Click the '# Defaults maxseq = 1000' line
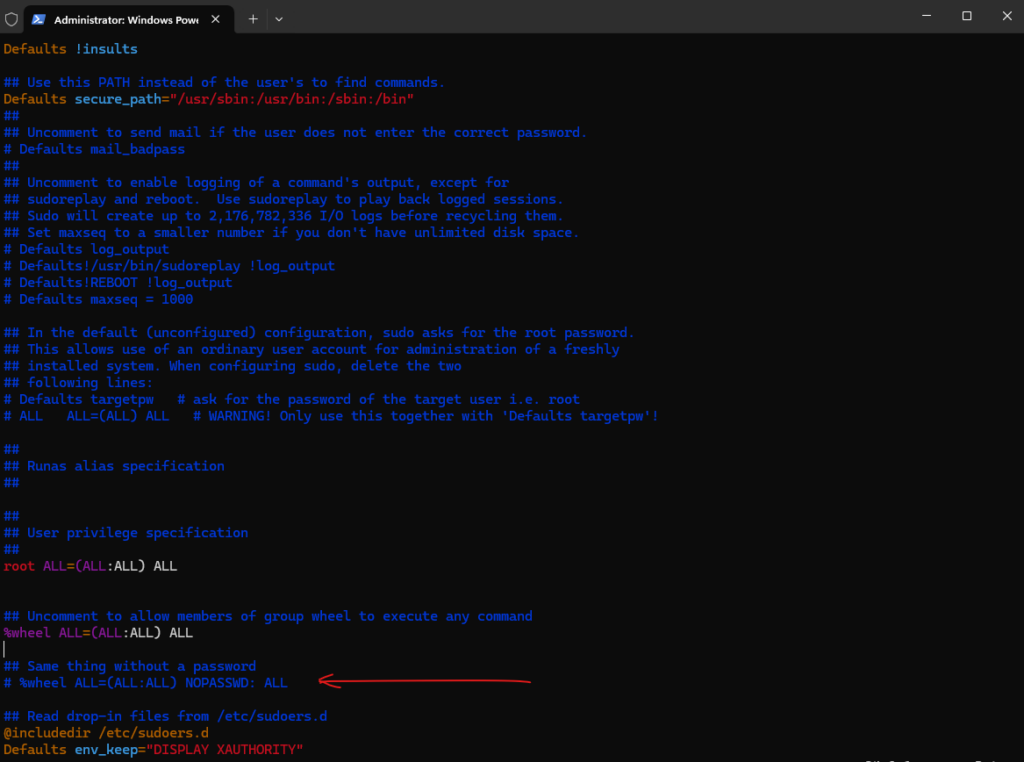This screenshot has height=762, width=1024. pyautogui.click(x=98, y=299)
